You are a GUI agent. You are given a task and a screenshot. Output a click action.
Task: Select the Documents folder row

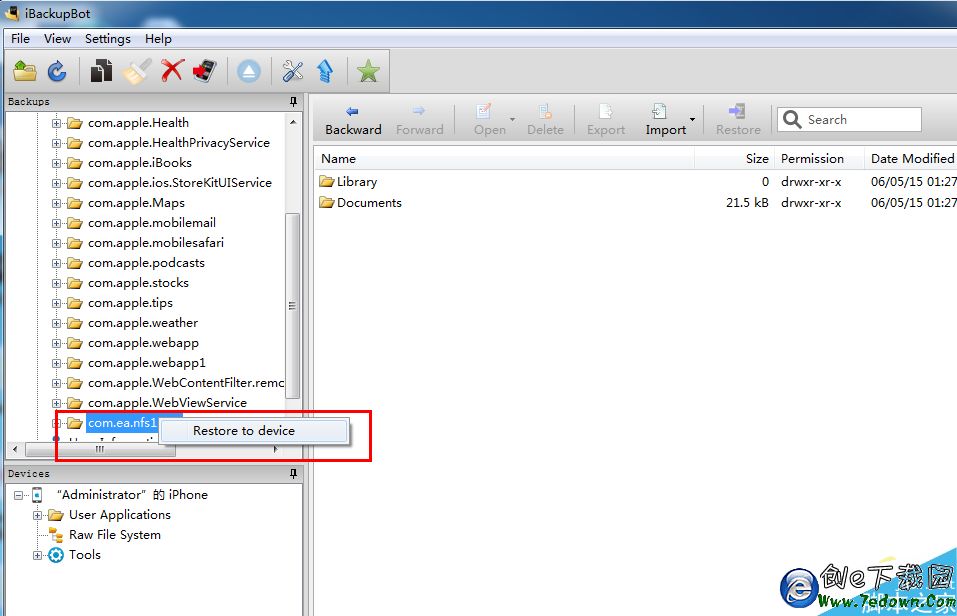[x=369, y=203]
